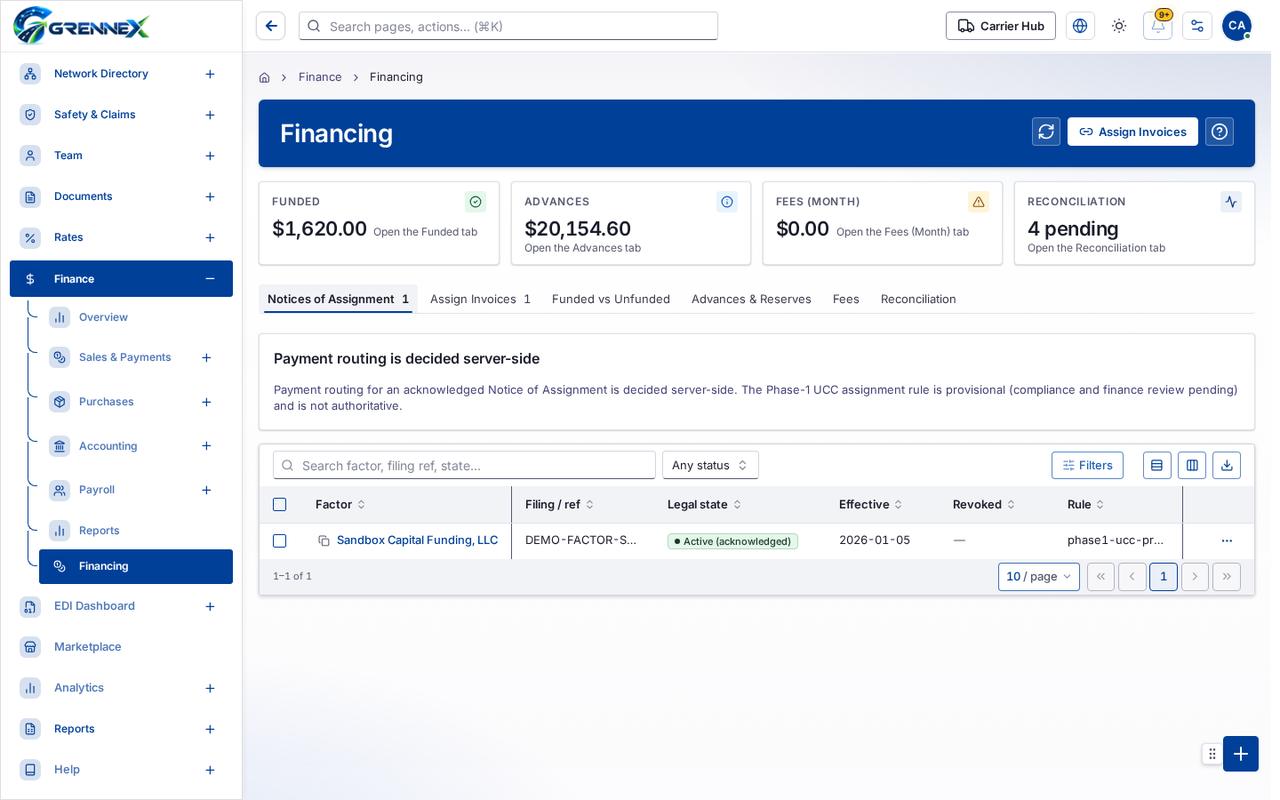Collapse the Finance sidebar section

pos(210,279)
